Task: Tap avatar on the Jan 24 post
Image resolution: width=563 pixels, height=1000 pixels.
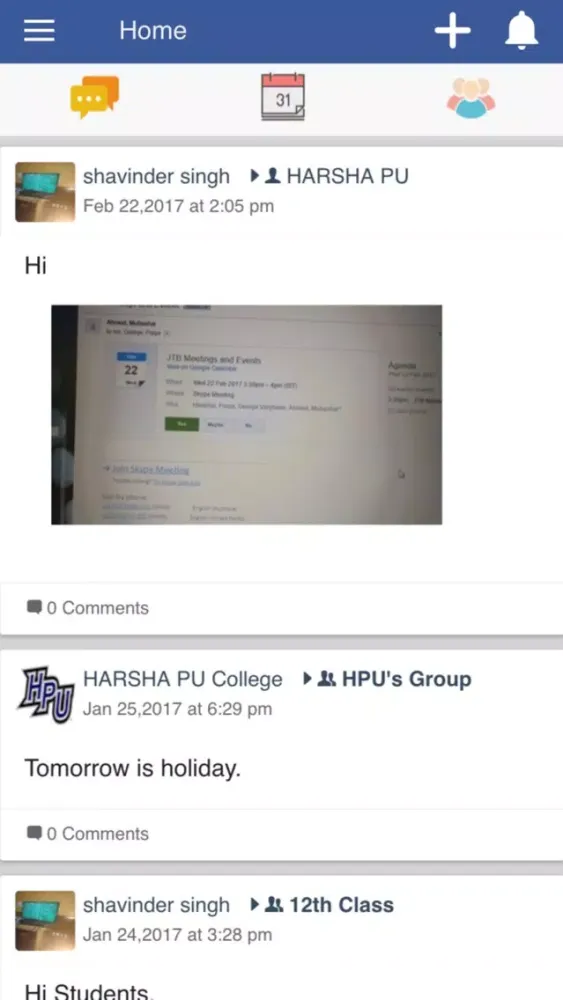Action: (x=45, y=921)
